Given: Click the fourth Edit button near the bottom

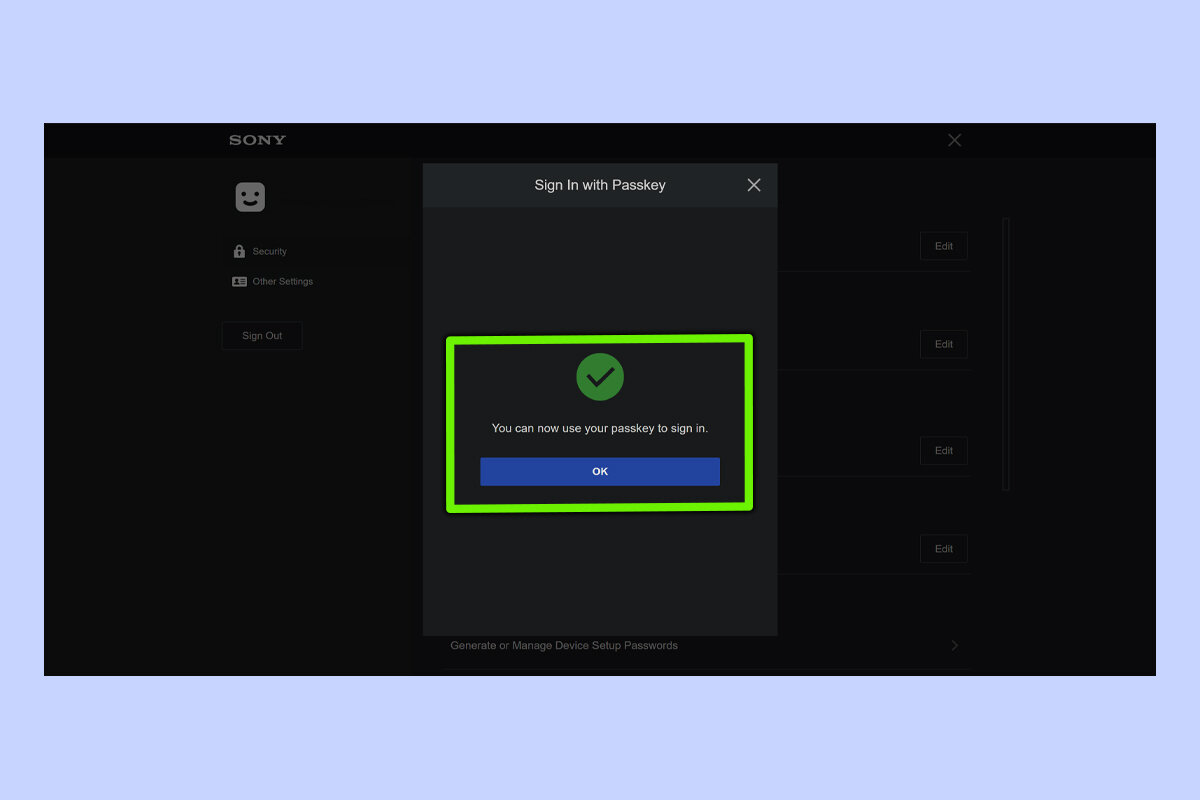Looking at the screenshot, I should tap(944, 548).
